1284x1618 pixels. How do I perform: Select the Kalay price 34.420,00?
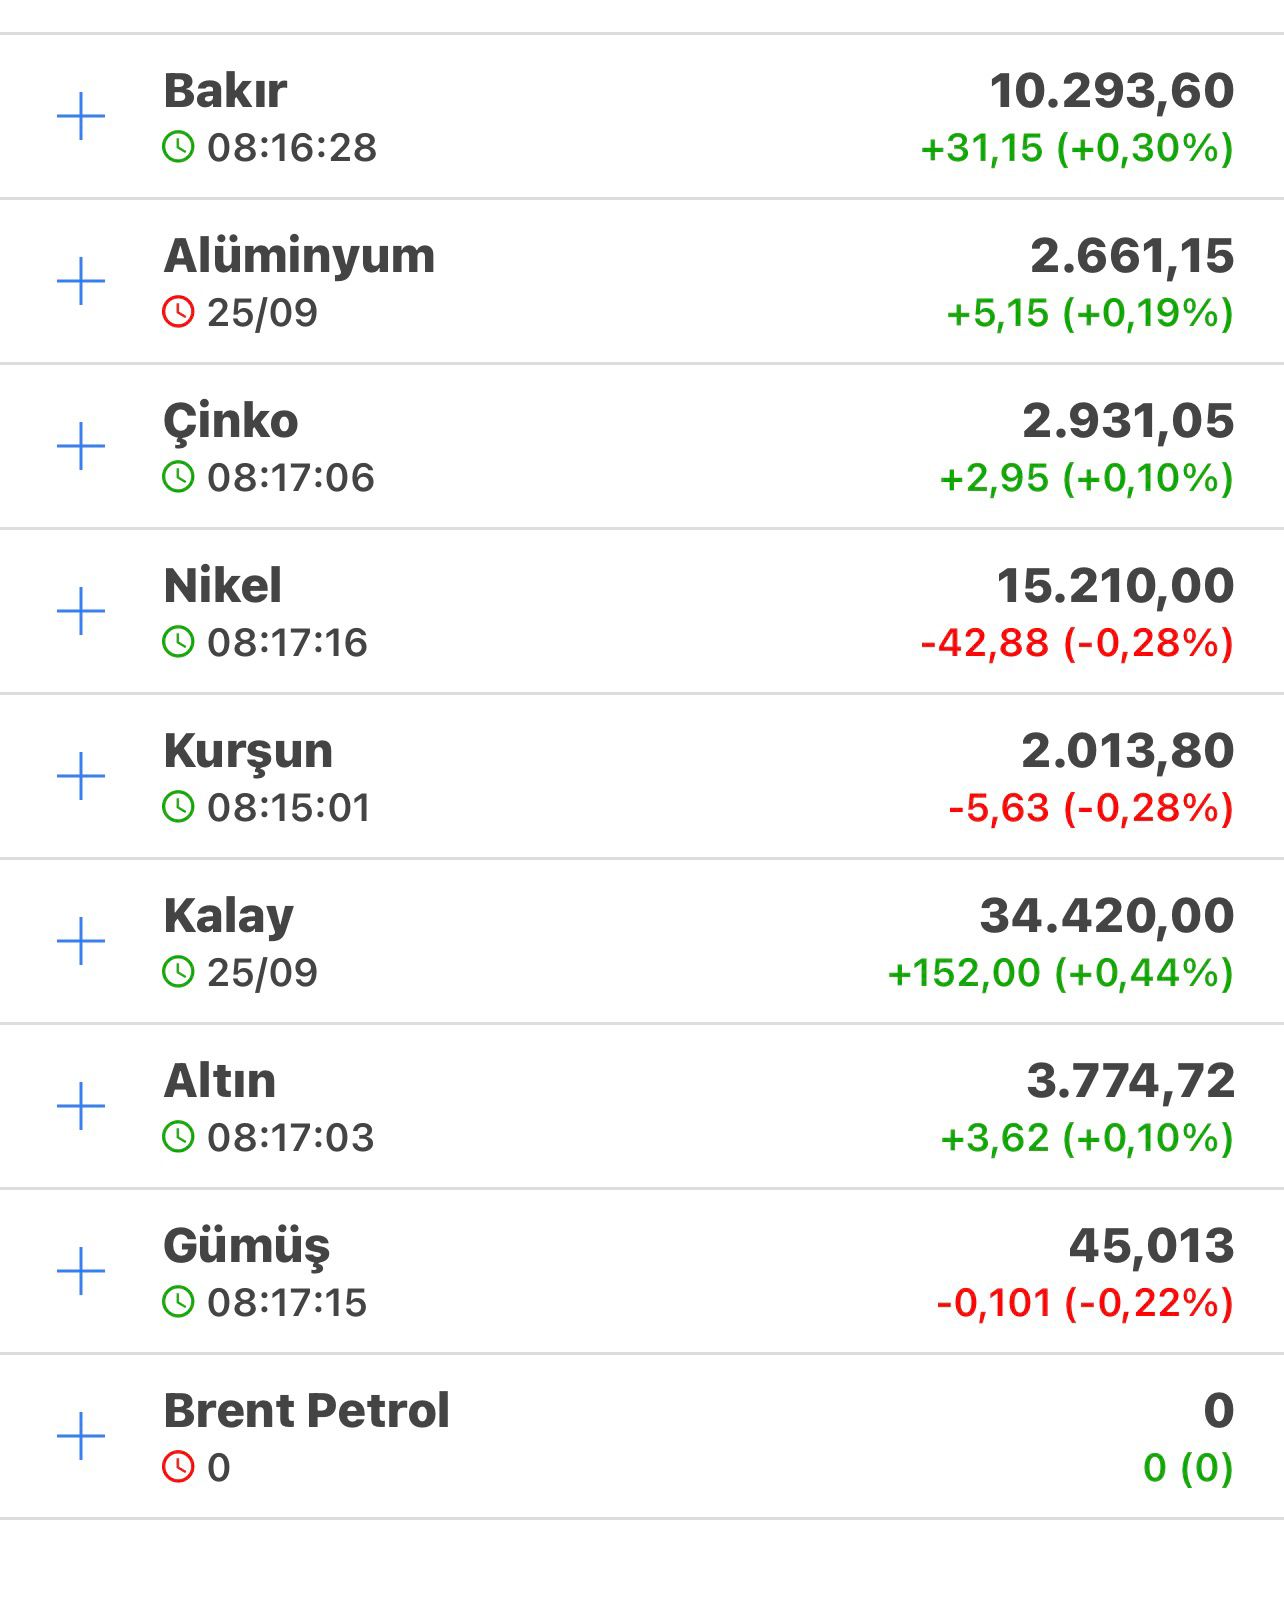pyautogui.click(x=1107, y=916)
